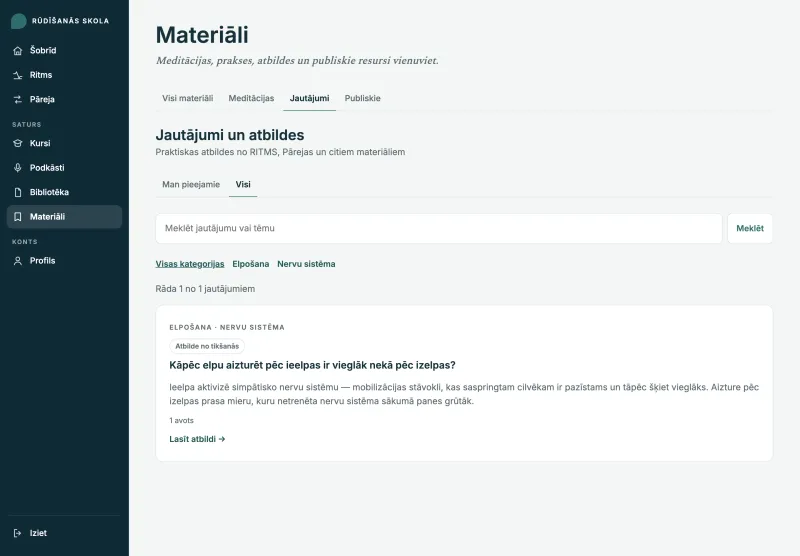
Task: Select the Jautājumi tab
Action: pyautogui.click(x=309, y=98)
